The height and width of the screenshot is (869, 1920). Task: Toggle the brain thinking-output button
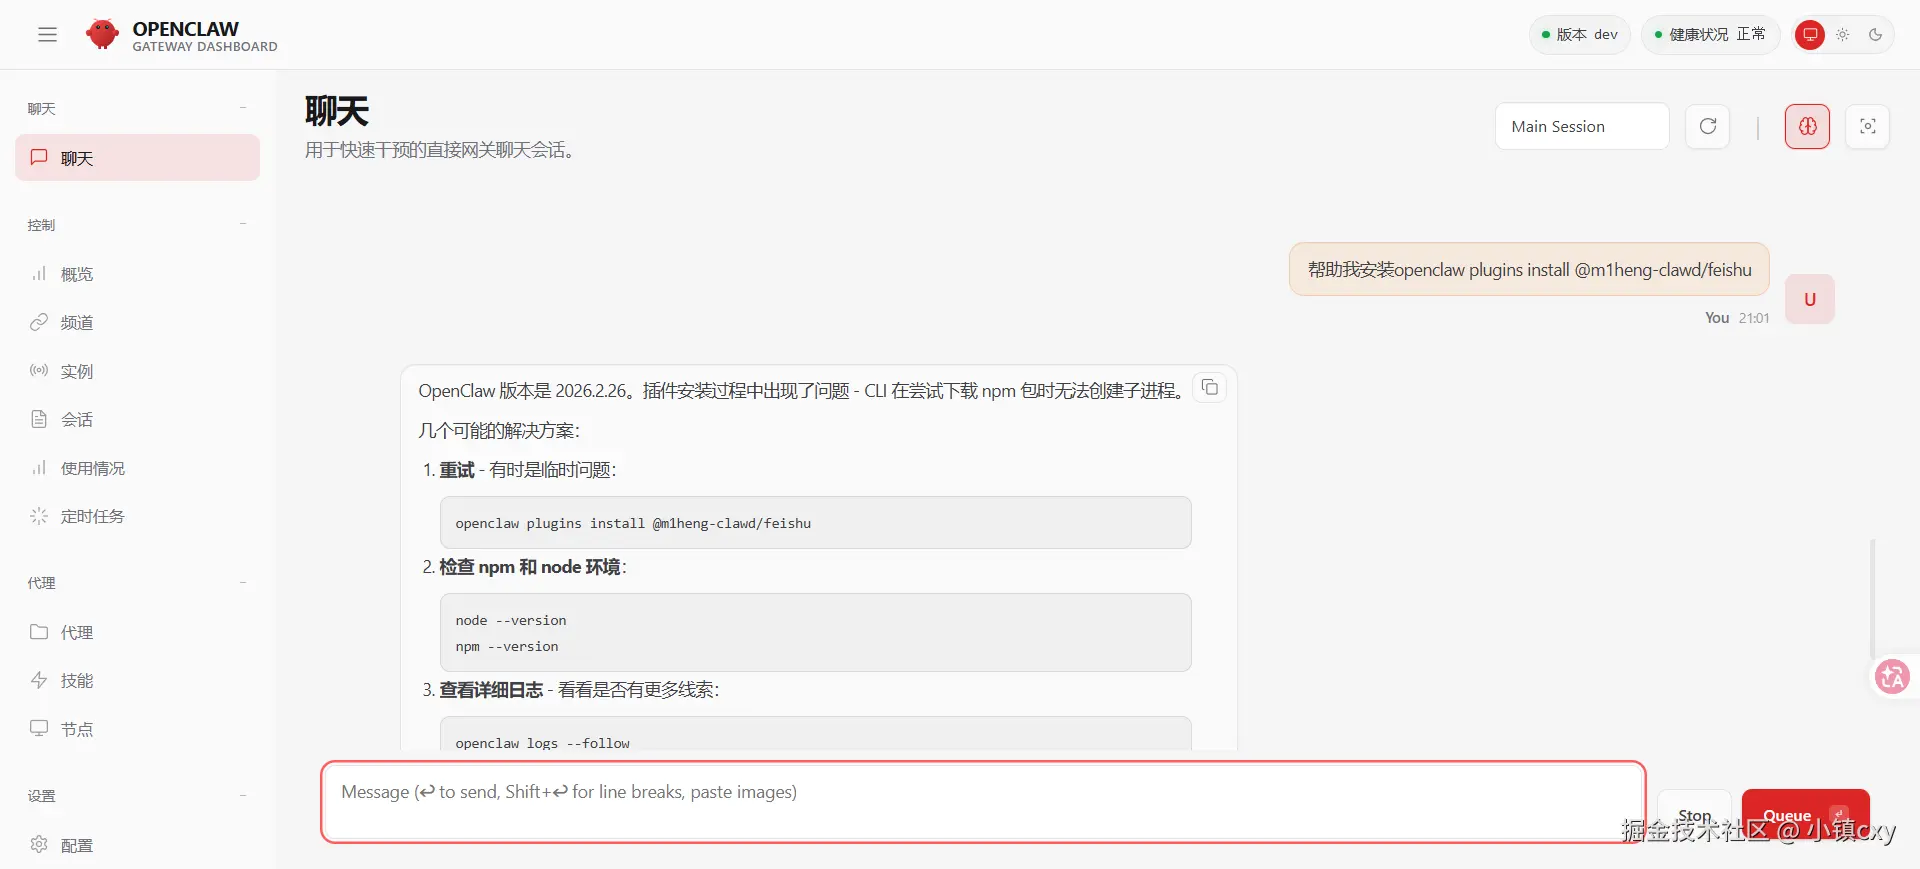1808,126
